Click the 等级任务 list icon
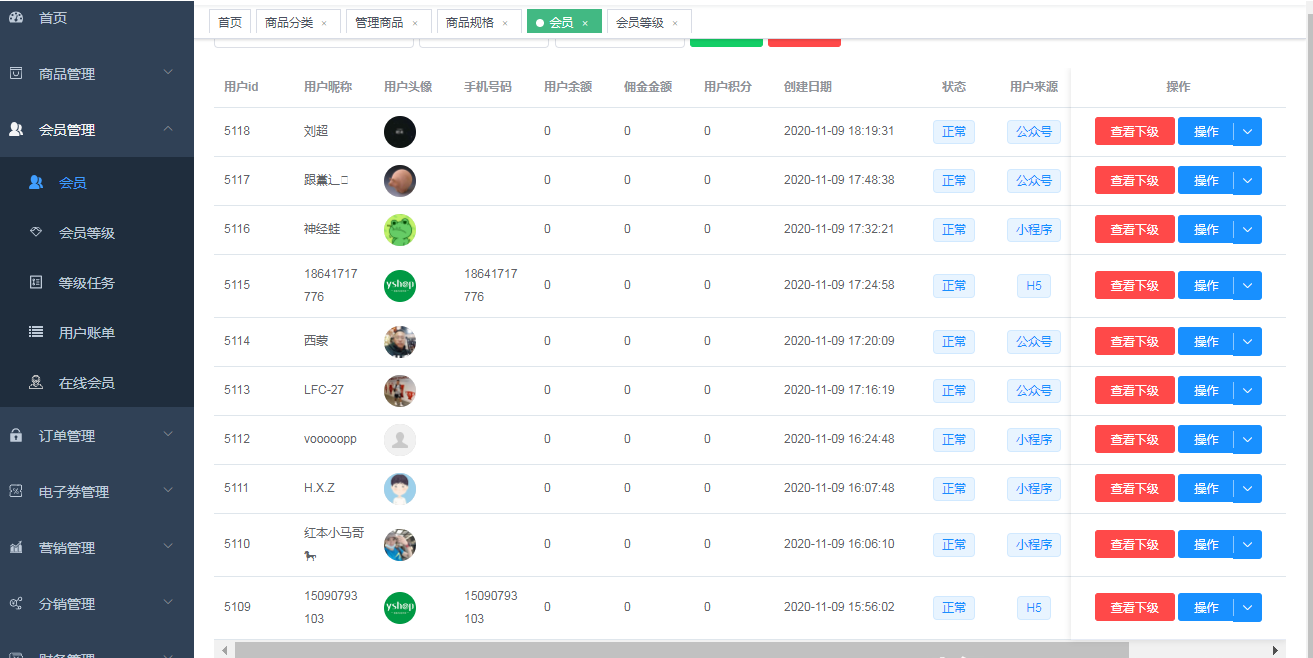This screenshot has width=1313, height=658. pyautogui.click(x=36, y=282)
